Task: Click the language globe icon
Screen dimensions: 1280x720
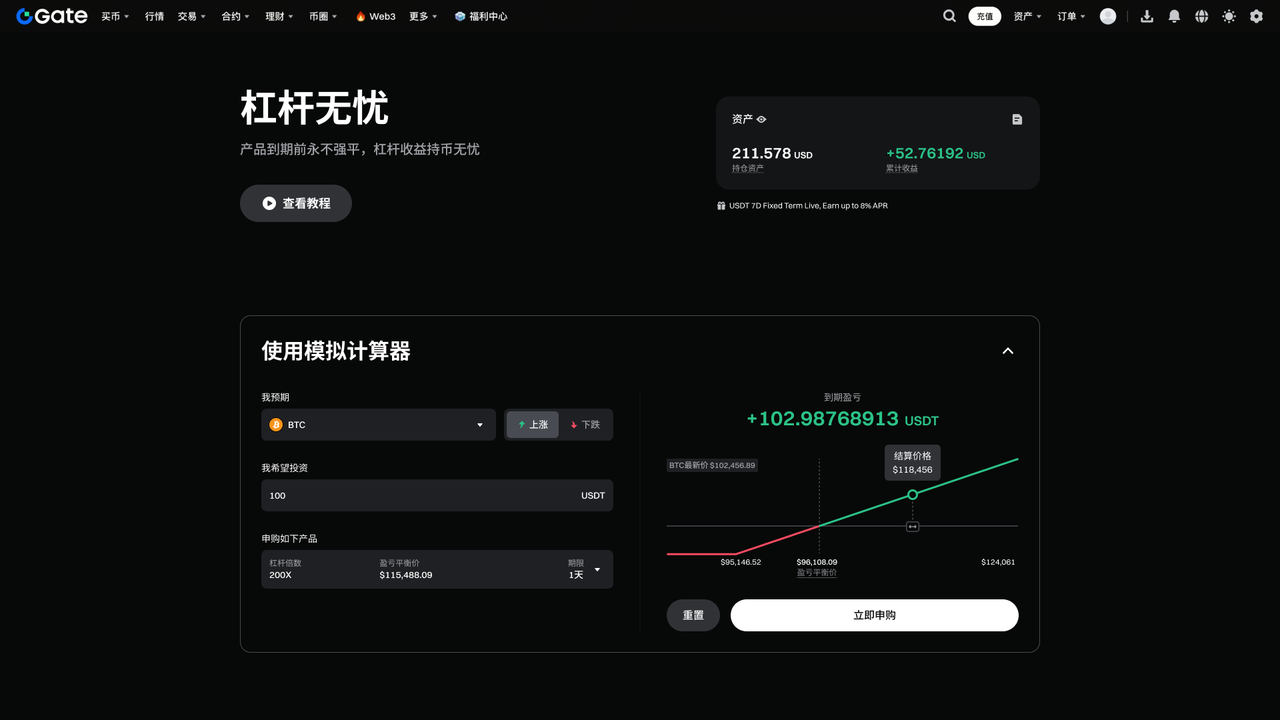Action: 1201,16
